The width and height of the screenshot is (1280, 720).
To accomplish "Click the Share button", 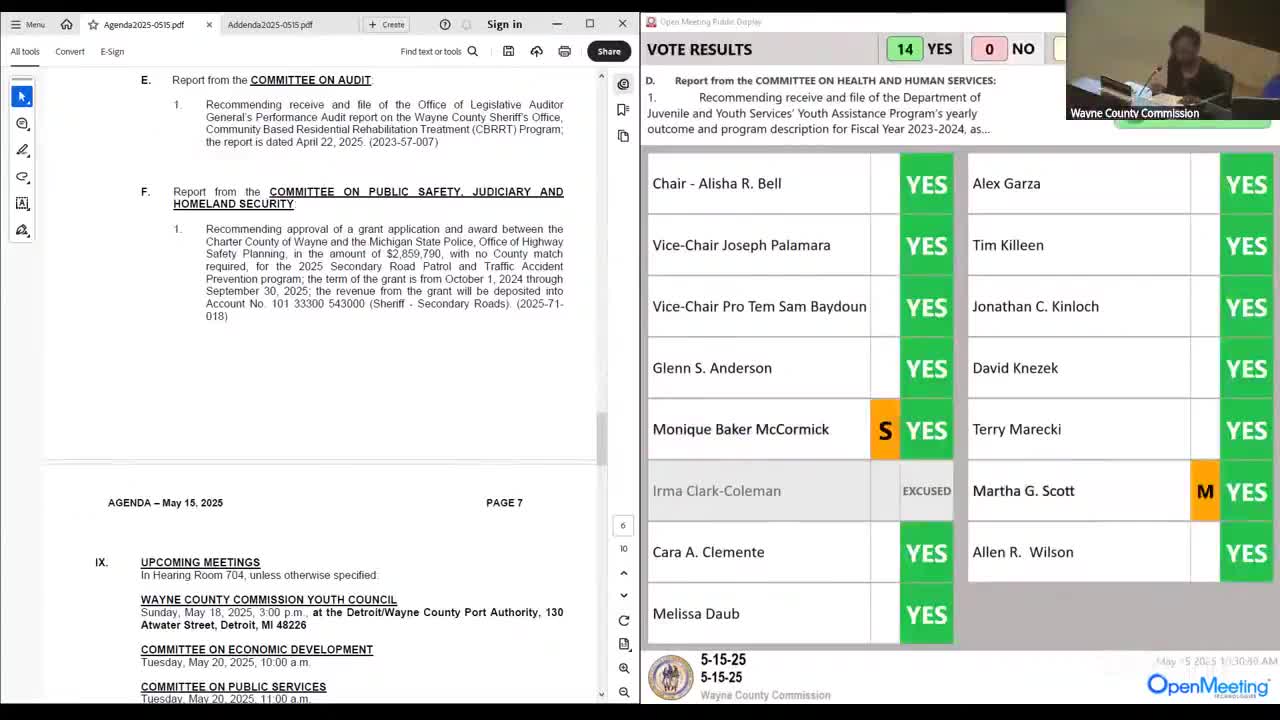I will pos(609,51).
